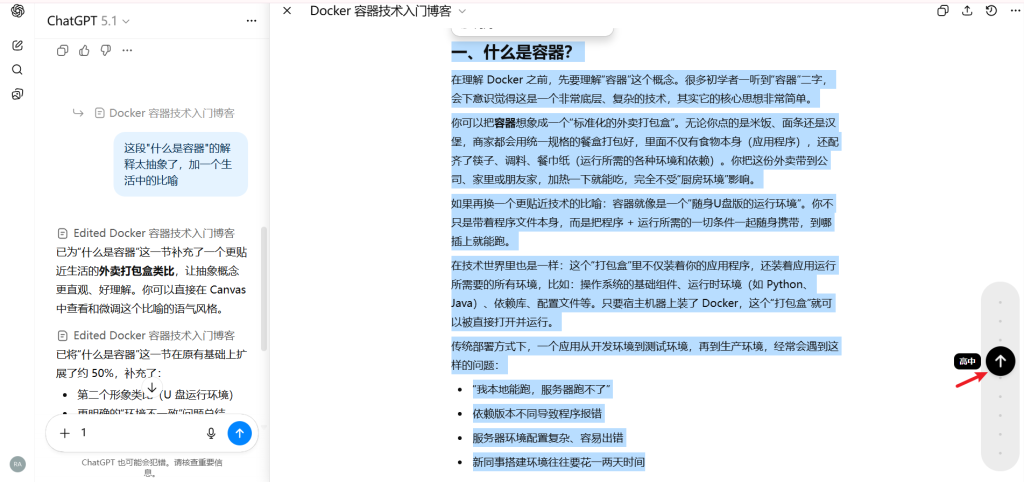1024x482 pixels.
Task: Copy the canvas content
Action: coord(943,10)
